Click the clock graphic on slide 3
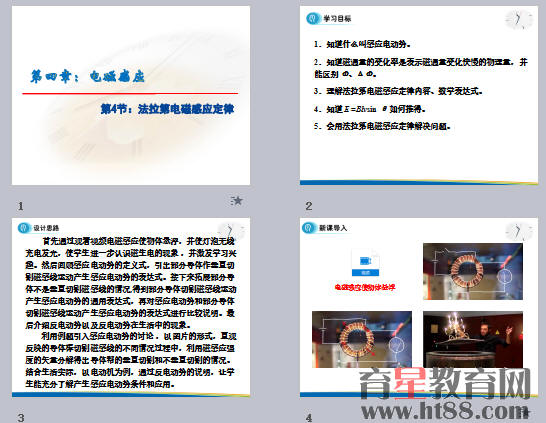546x423 pixels. point(231,231)
